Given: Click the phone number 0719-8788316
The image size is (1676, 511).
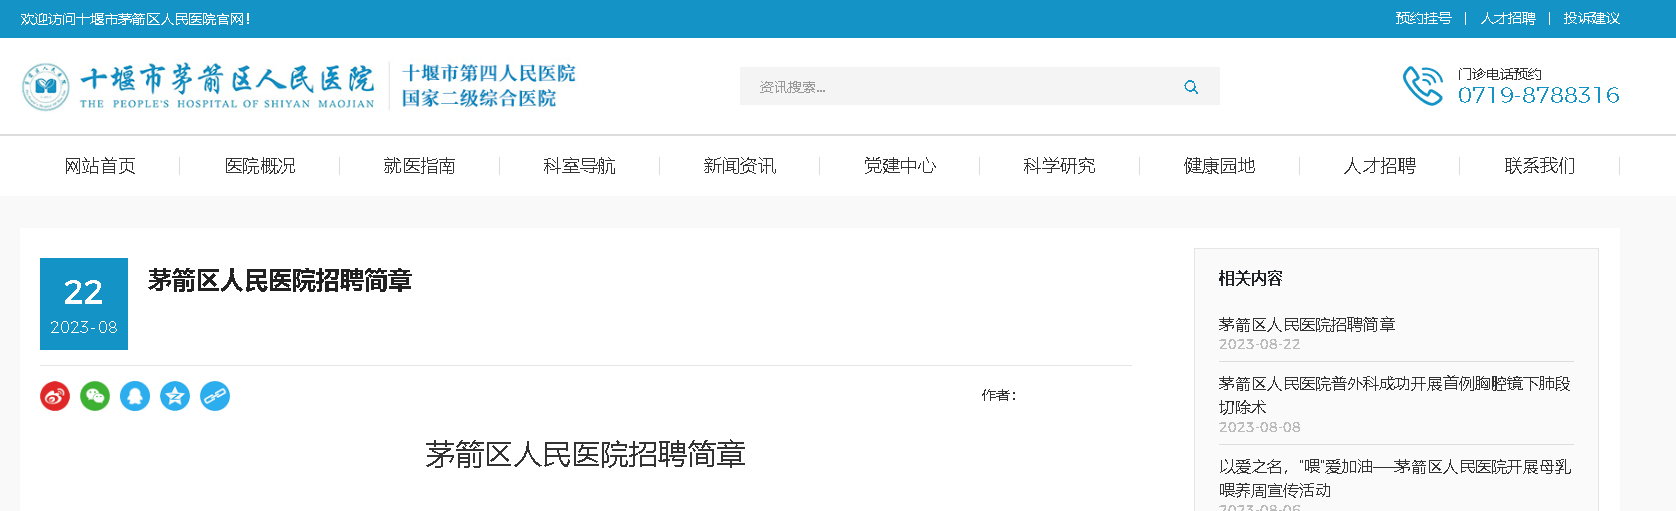Looking at the screenshot, I should 1539,95.
